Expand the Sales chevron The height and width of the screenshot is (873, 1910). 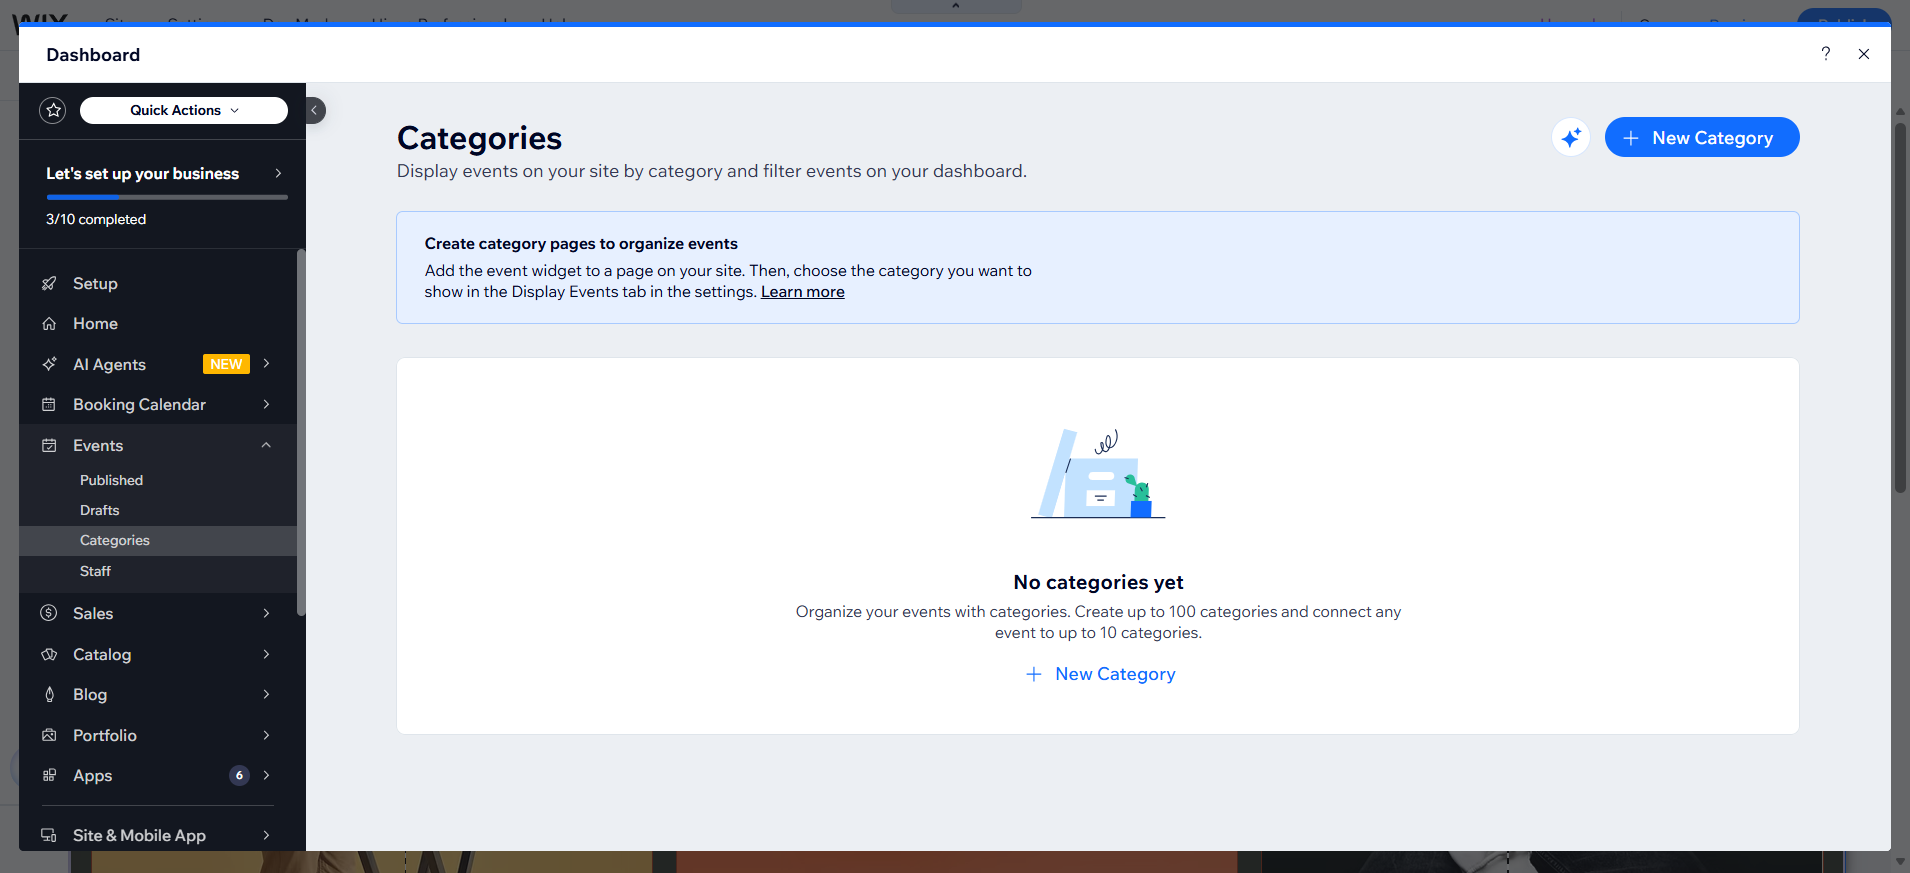point(267,613)
